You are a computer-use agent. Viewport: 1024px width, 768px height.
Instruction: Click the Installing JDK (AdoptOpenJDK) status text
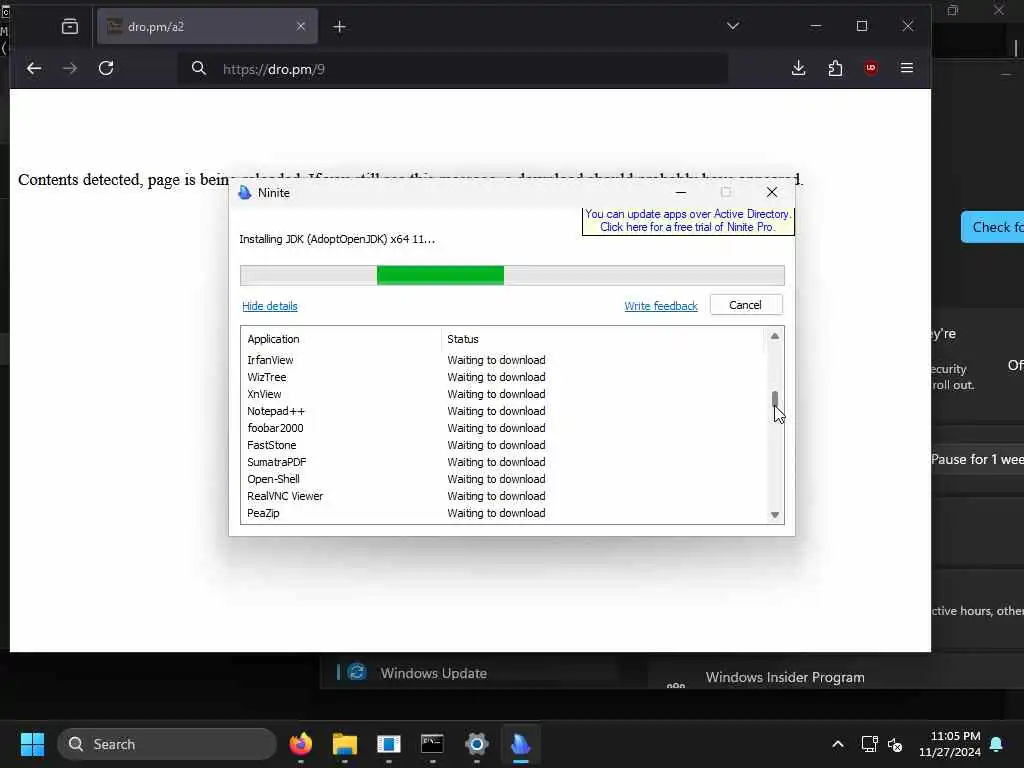(x=337, y=239)
